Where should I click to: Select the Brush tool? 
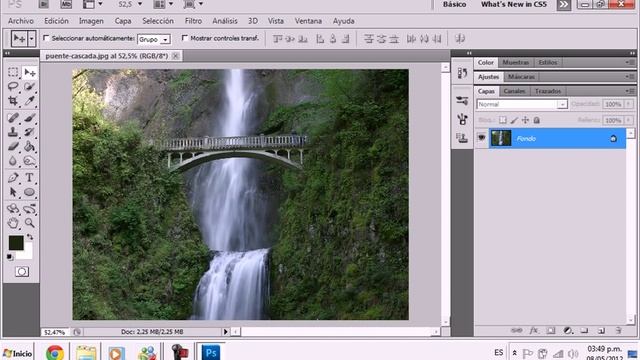click(x=29, y=118)
